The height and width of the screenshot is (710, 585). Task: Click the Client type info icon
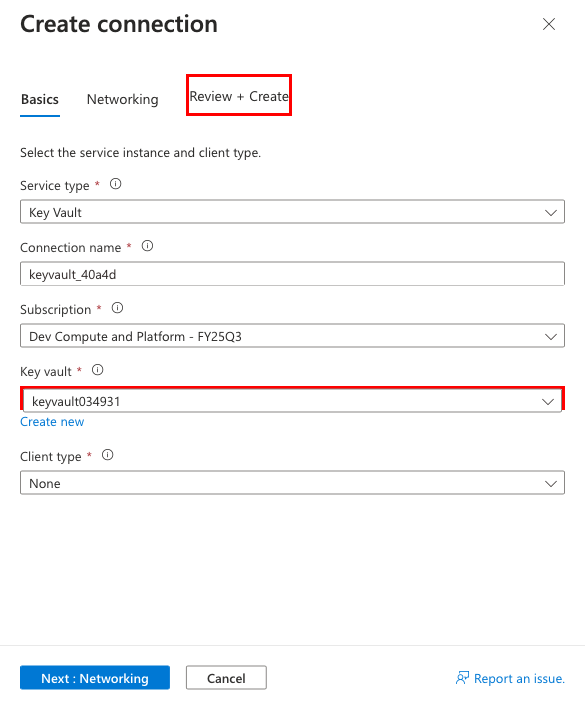point(107,455)
